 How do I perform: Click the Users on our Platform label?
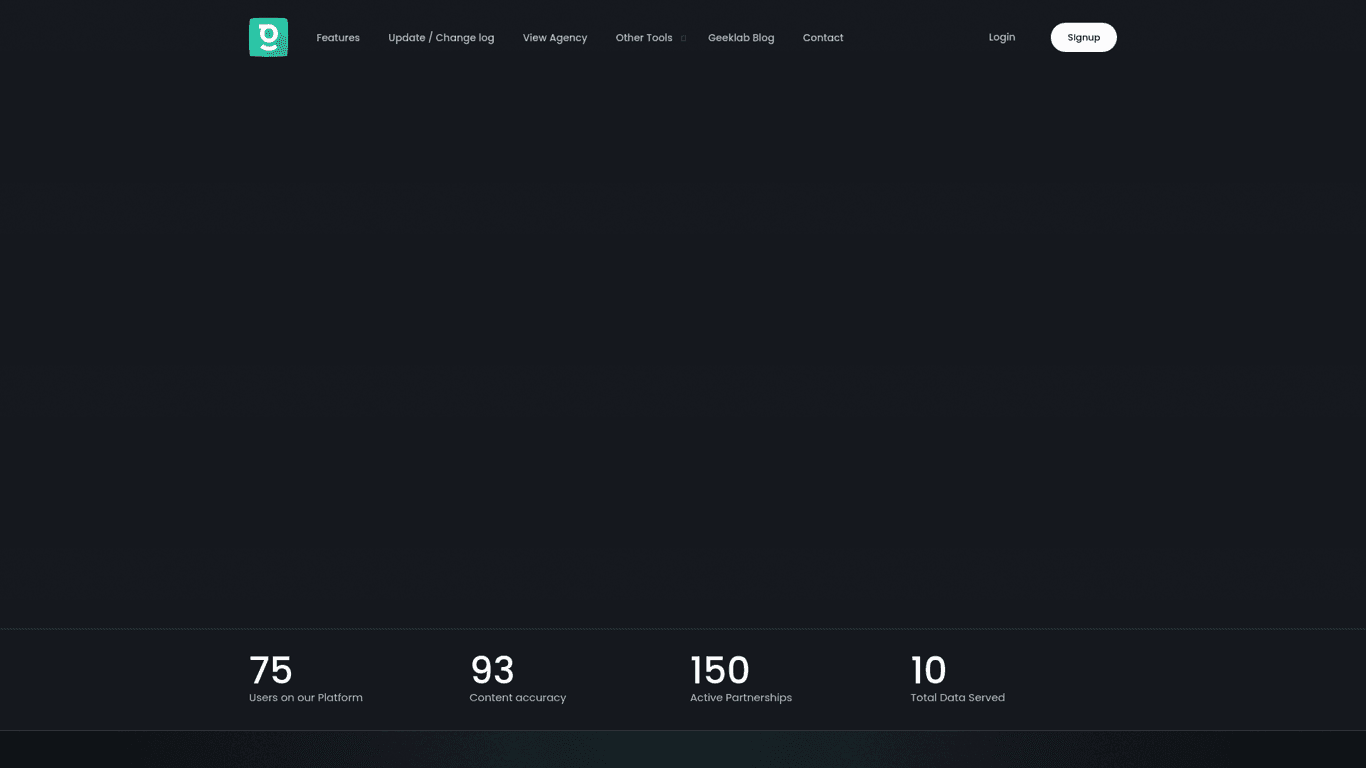[305, 697]
